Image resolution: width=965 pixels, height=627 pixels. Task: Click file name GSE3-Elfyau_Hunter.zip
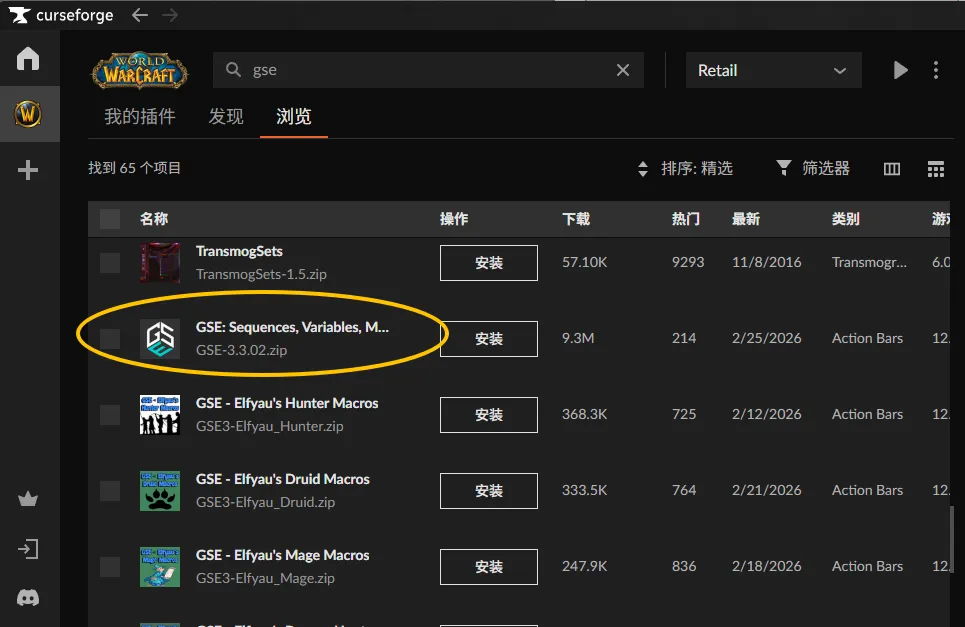(270, 426)
